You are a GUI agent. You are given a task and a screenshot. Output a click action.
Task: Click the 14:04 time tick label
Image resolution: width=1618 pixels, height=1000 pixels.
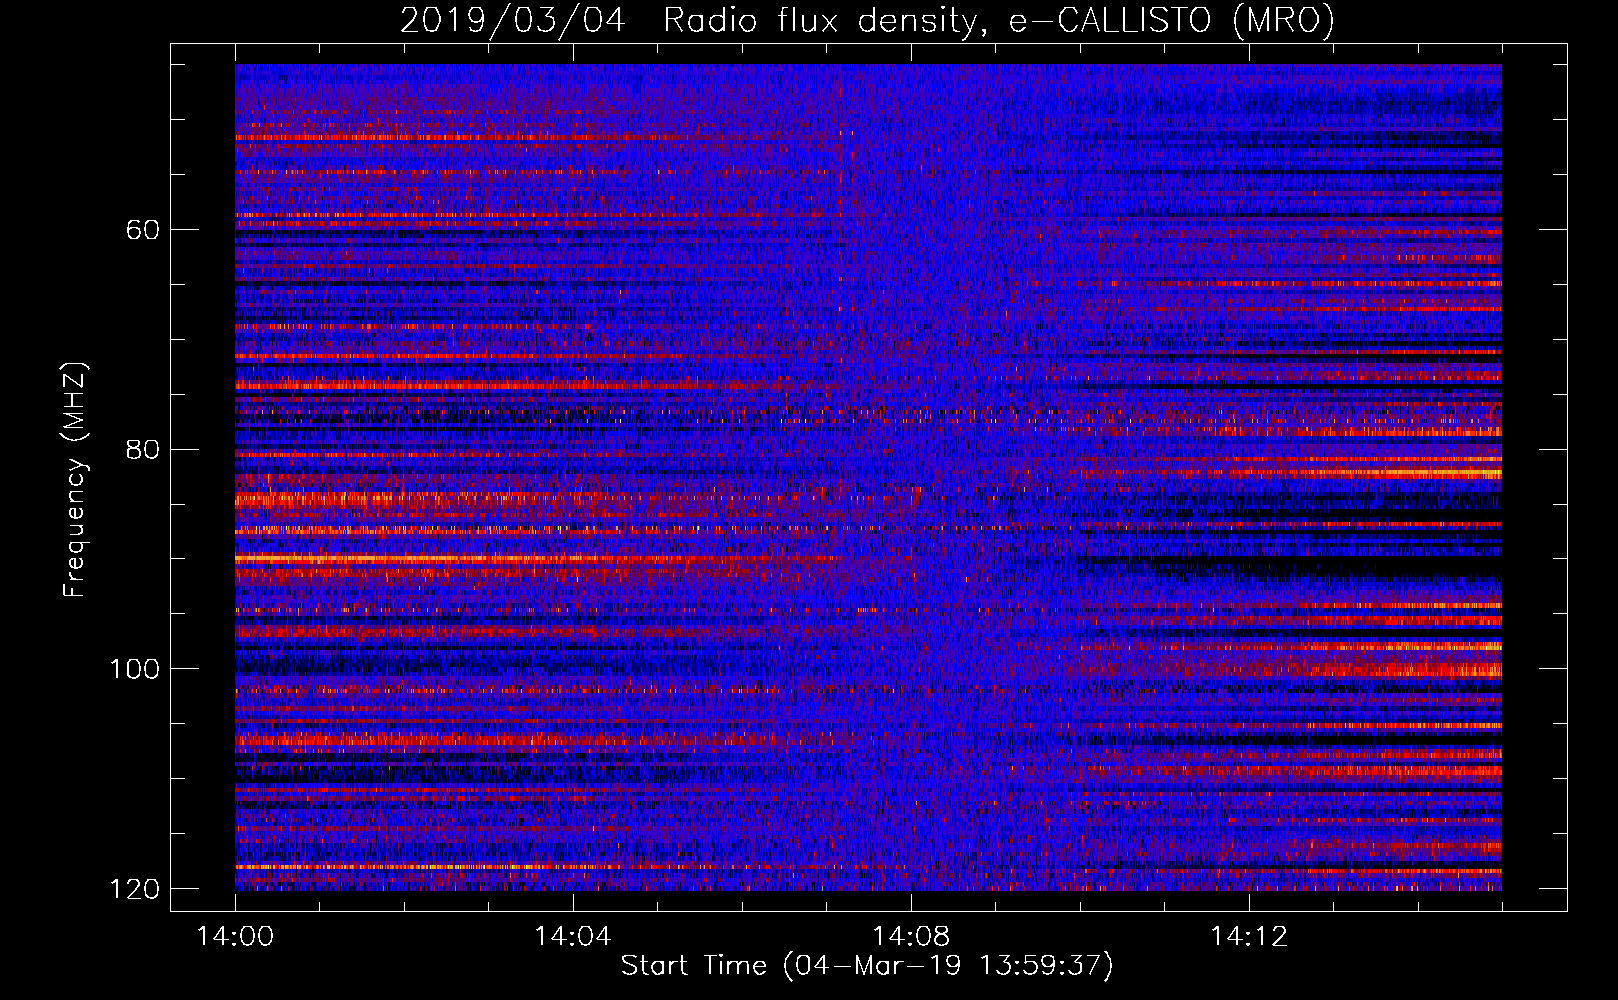[x=573, y=937]
